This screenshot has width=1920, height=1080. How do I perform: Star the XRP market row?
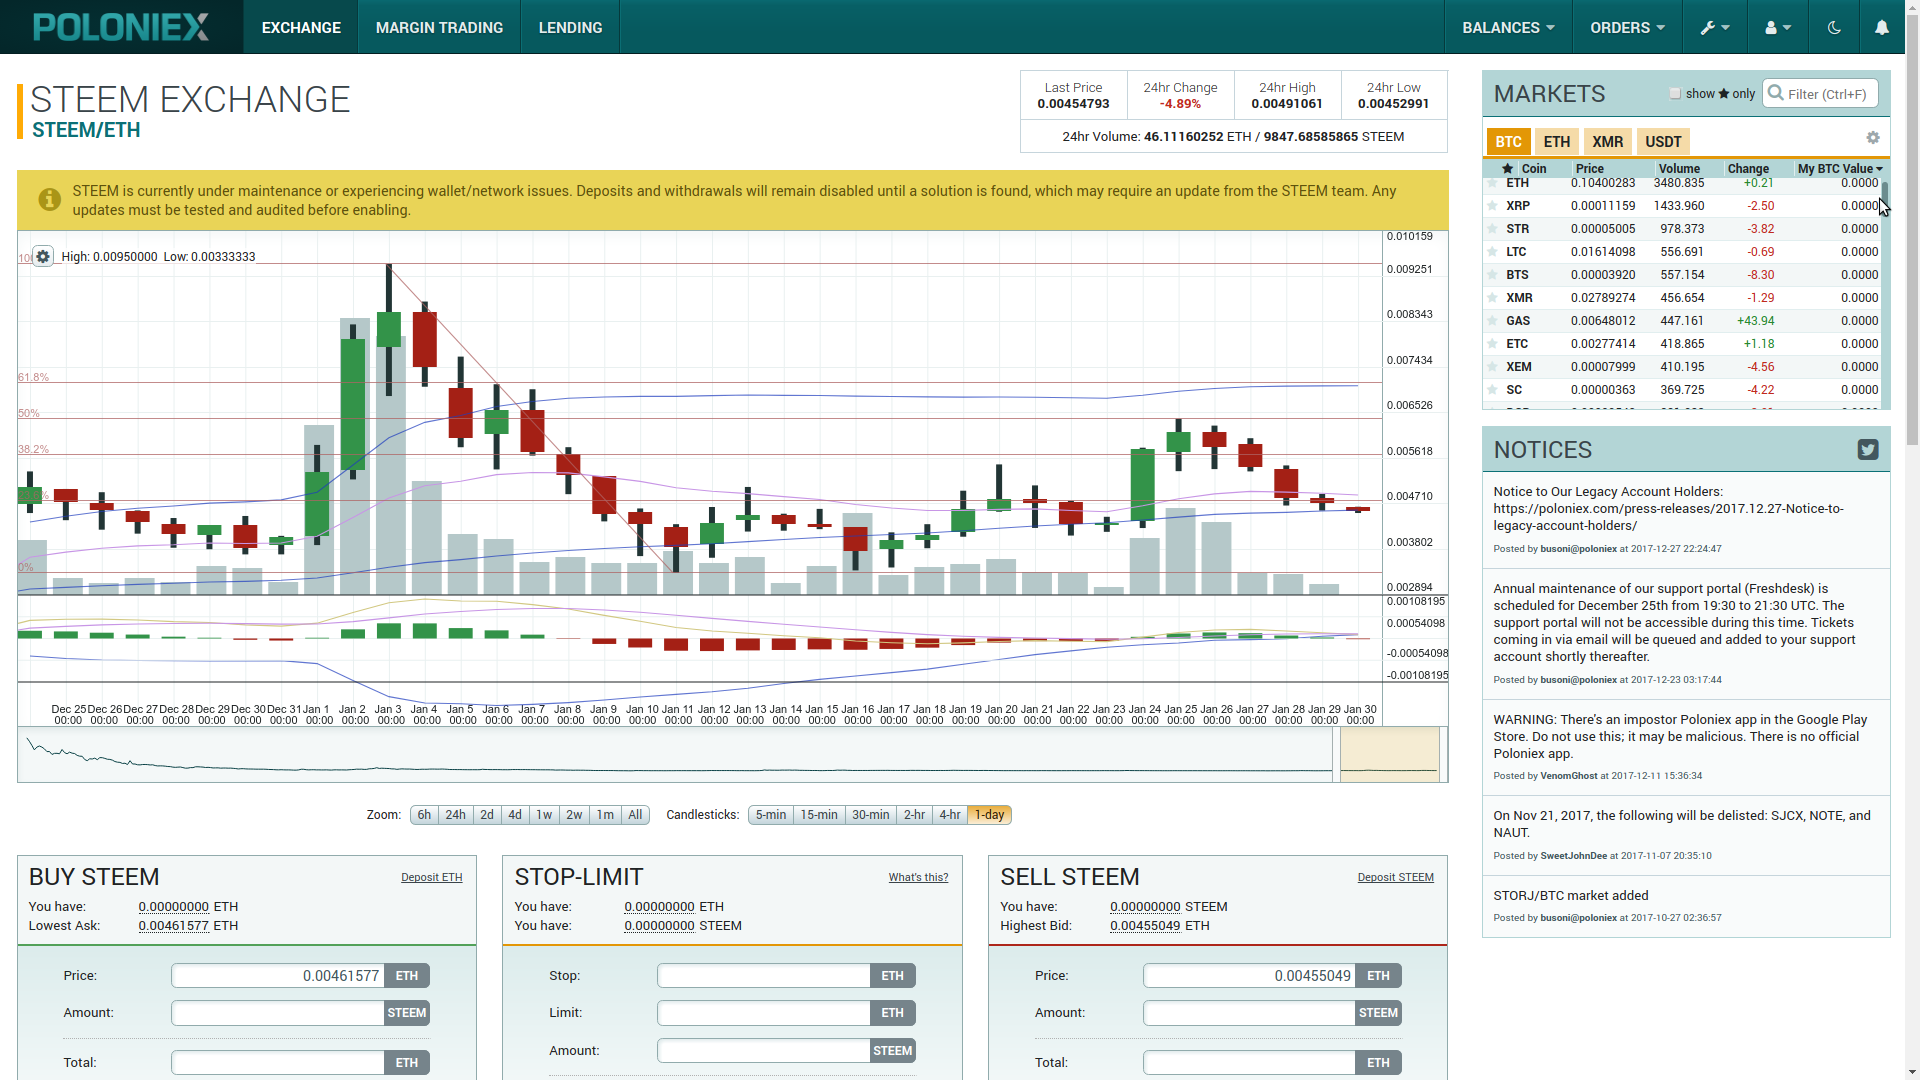point(1492,206)
